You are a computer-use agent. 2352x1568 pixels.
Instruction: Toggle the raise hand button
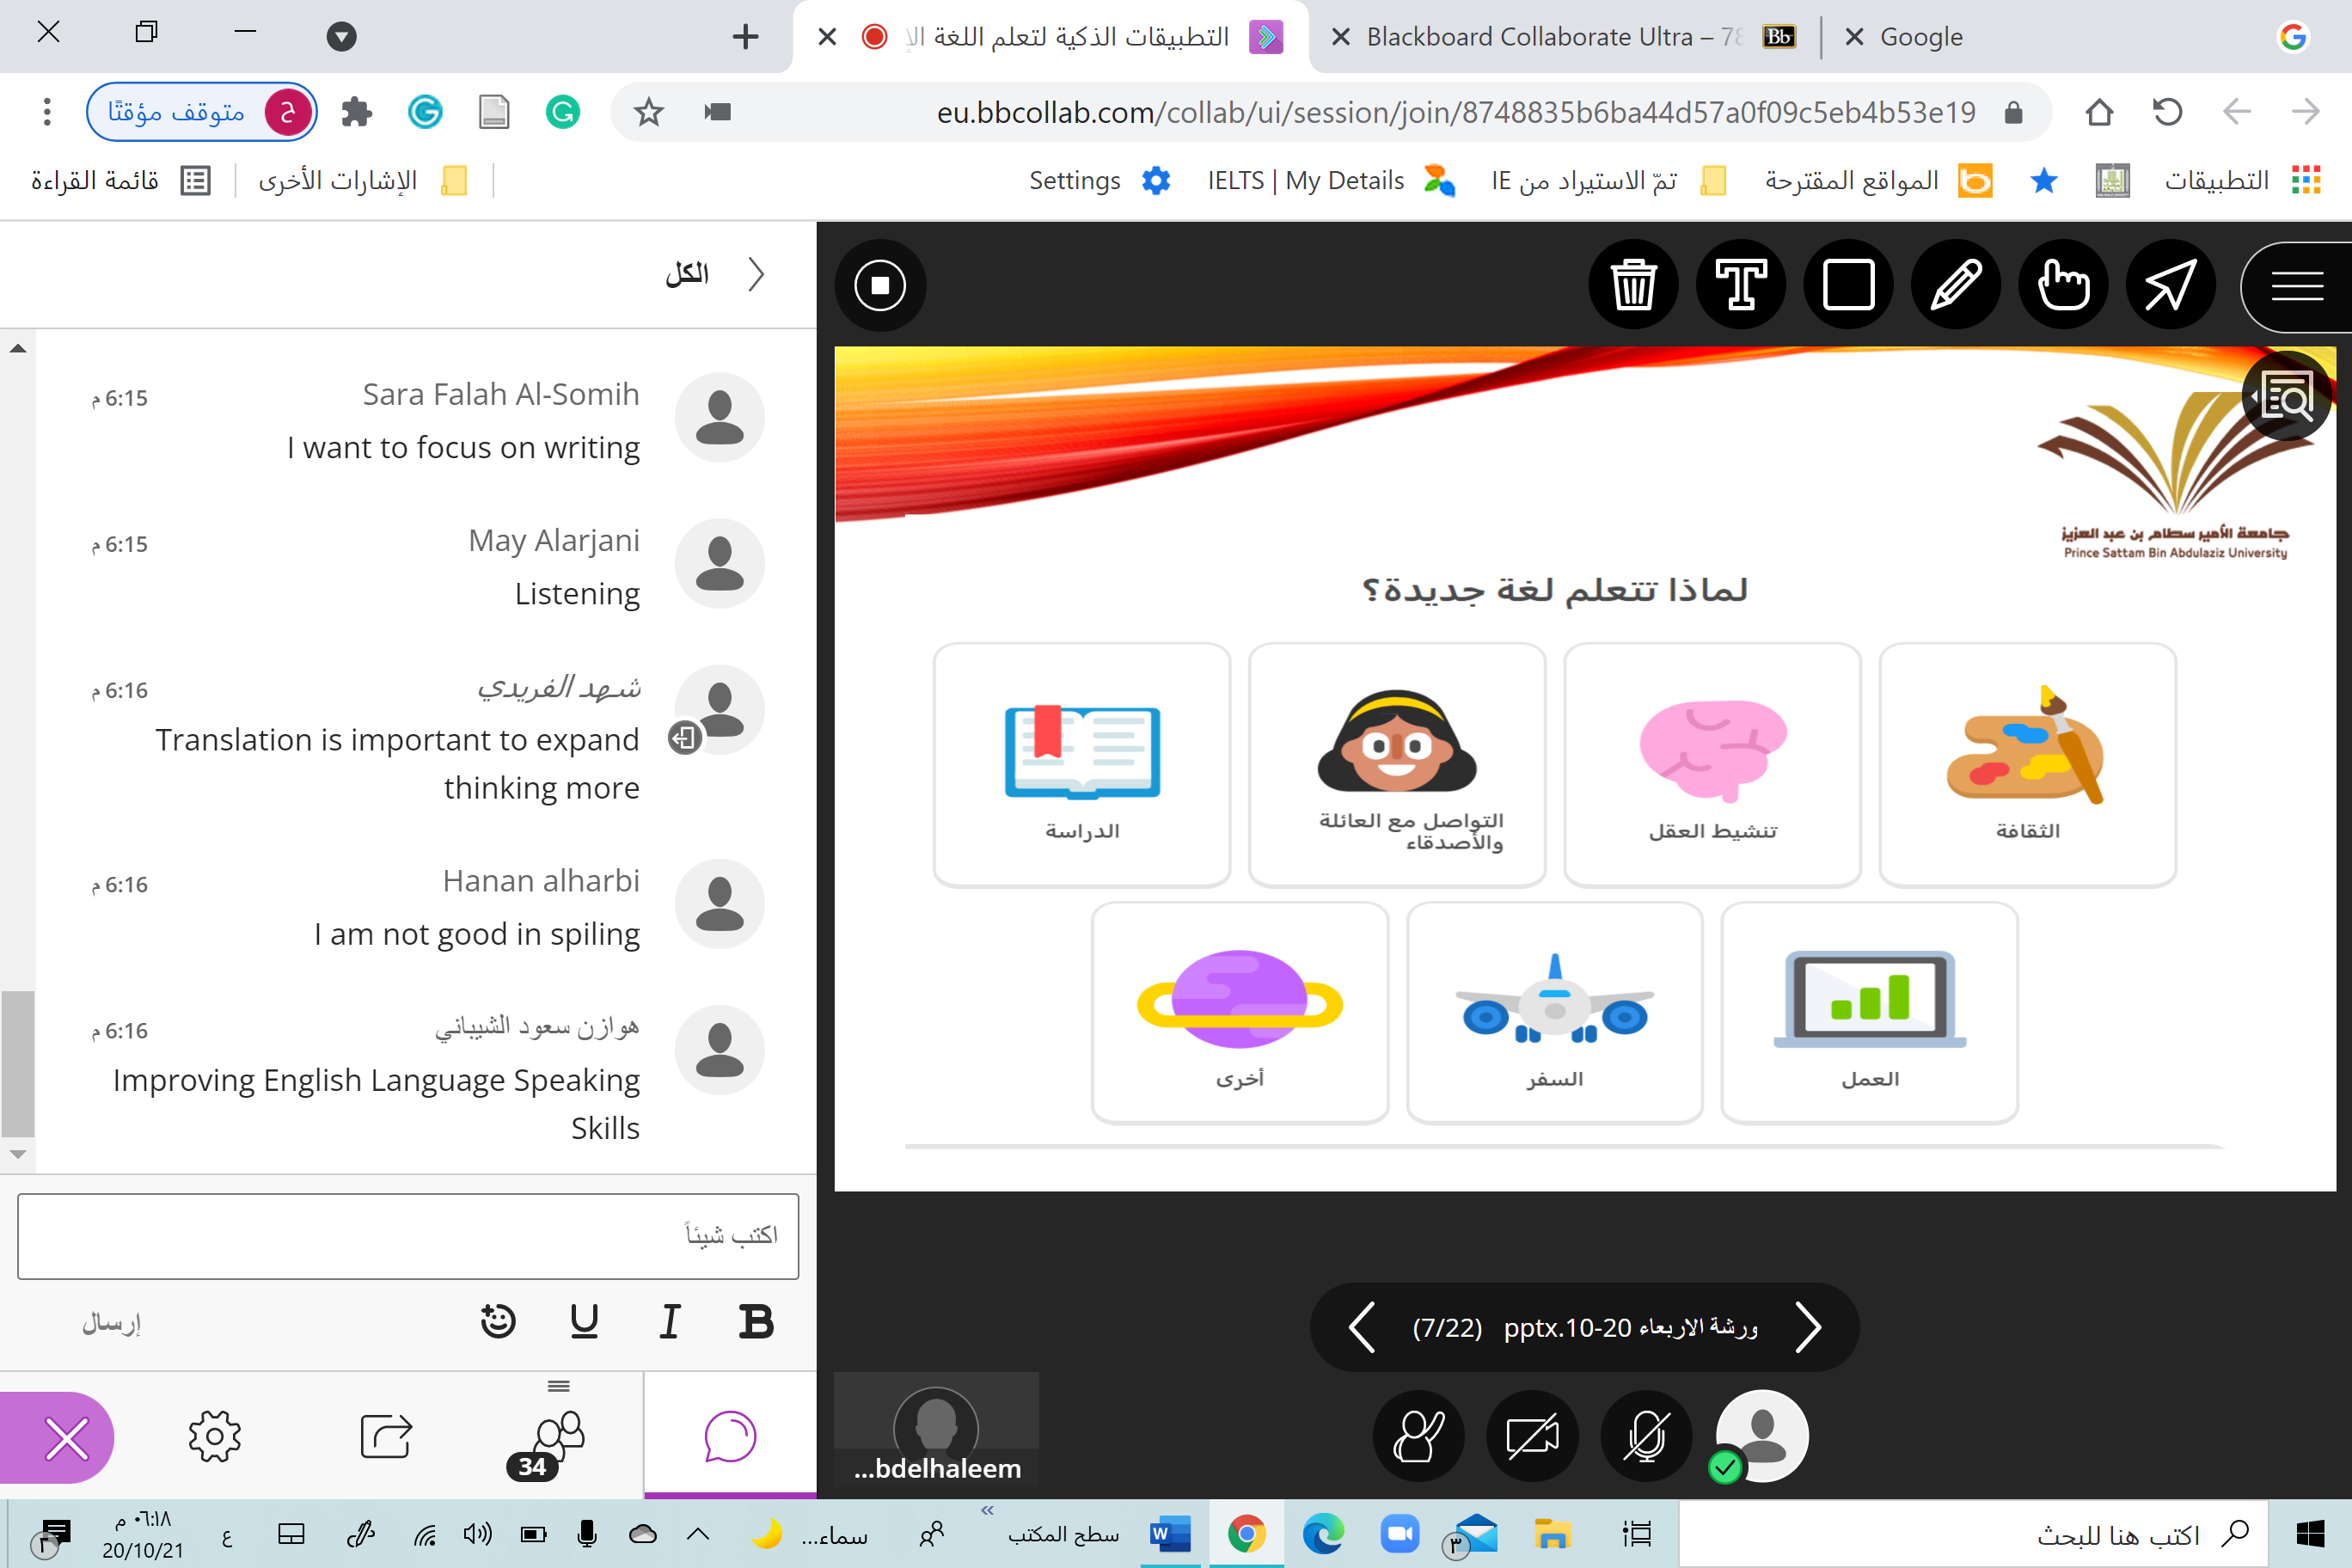pos(1418,1437)
